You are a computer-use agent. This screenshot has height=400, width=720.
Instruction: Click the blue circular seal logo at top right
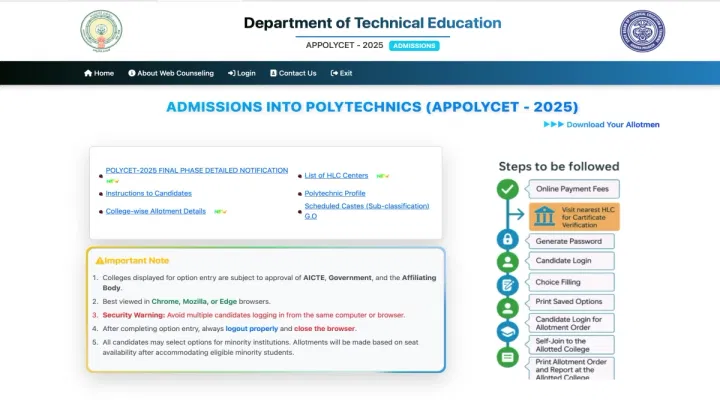pyautogui.click(x=641, y=31)
